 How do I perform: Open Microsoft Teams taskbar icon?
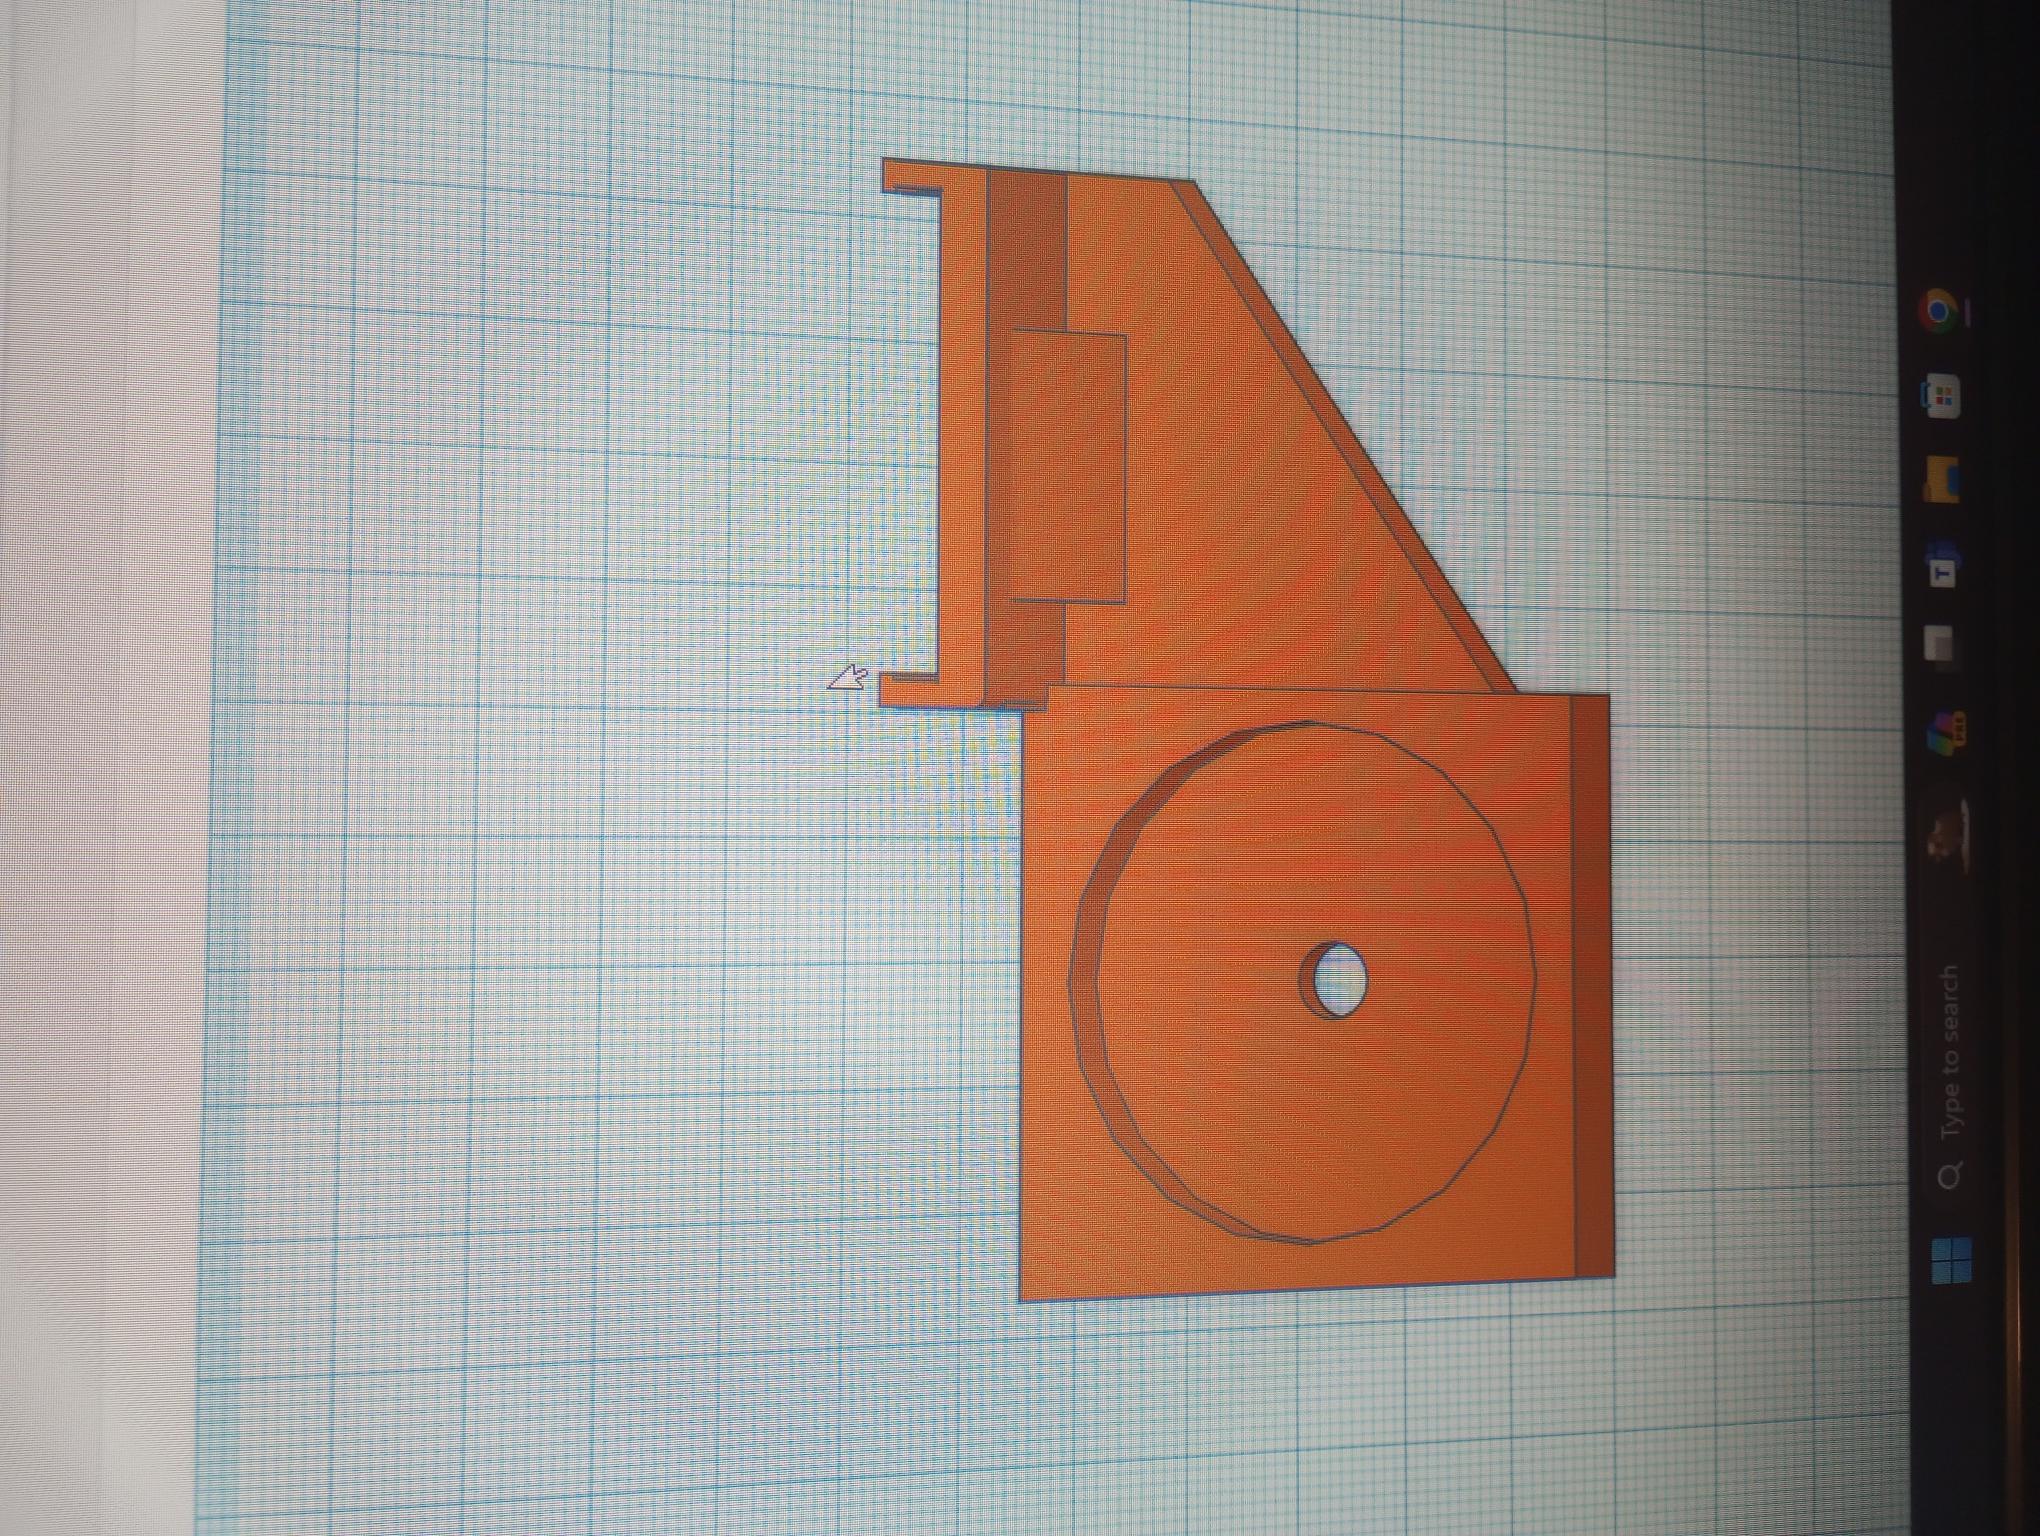pos(1941,567)
